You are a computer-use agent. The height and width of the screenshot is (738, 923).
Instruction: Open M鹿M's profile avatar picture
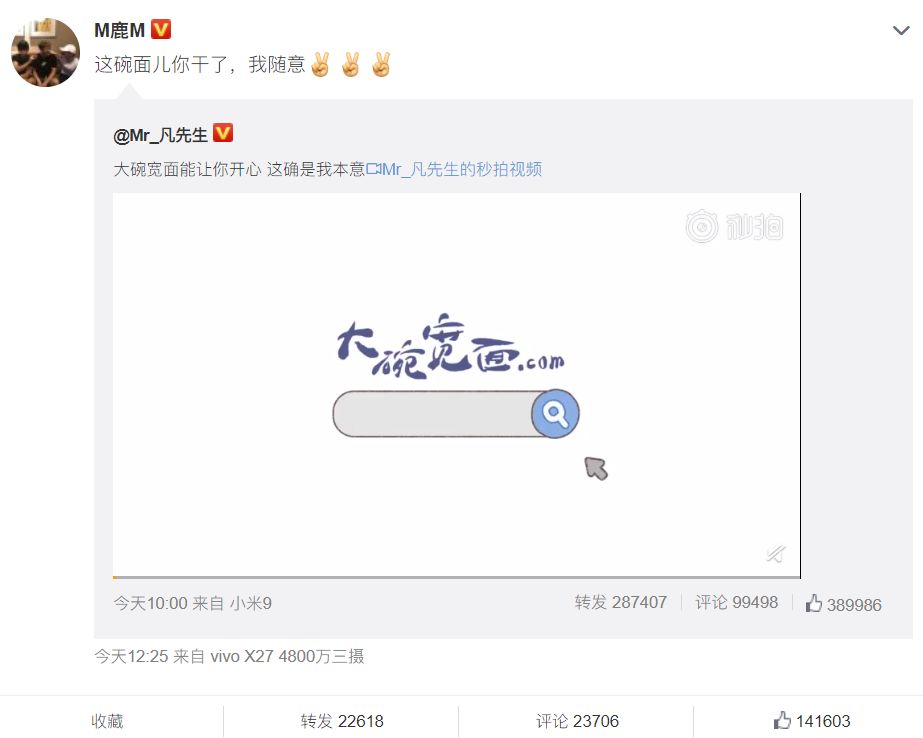(46, 52)
